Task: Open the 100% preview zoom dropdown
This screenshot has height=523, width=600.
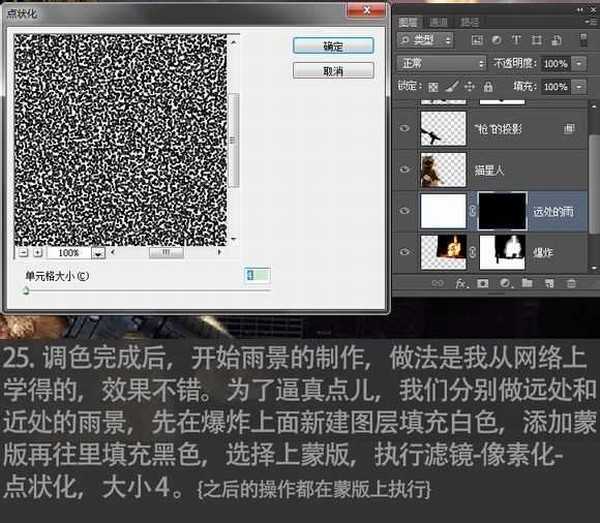Action: [98, 254]
